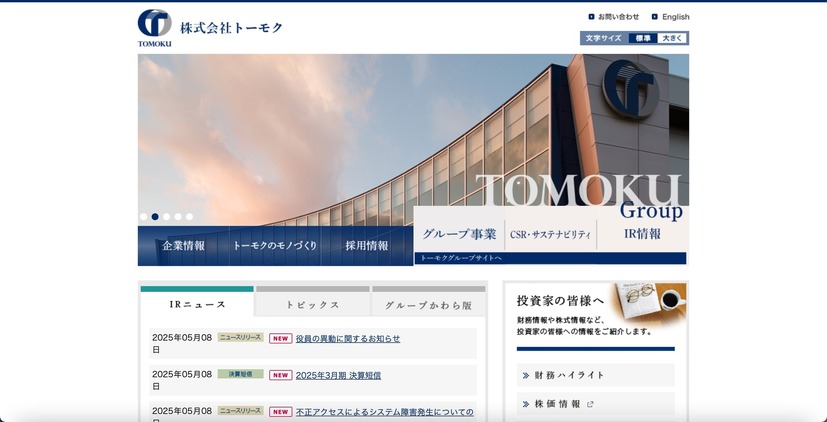Expand the 株価情報 link row
Viewport: 827px width, 422px height.
click(595, 404)
